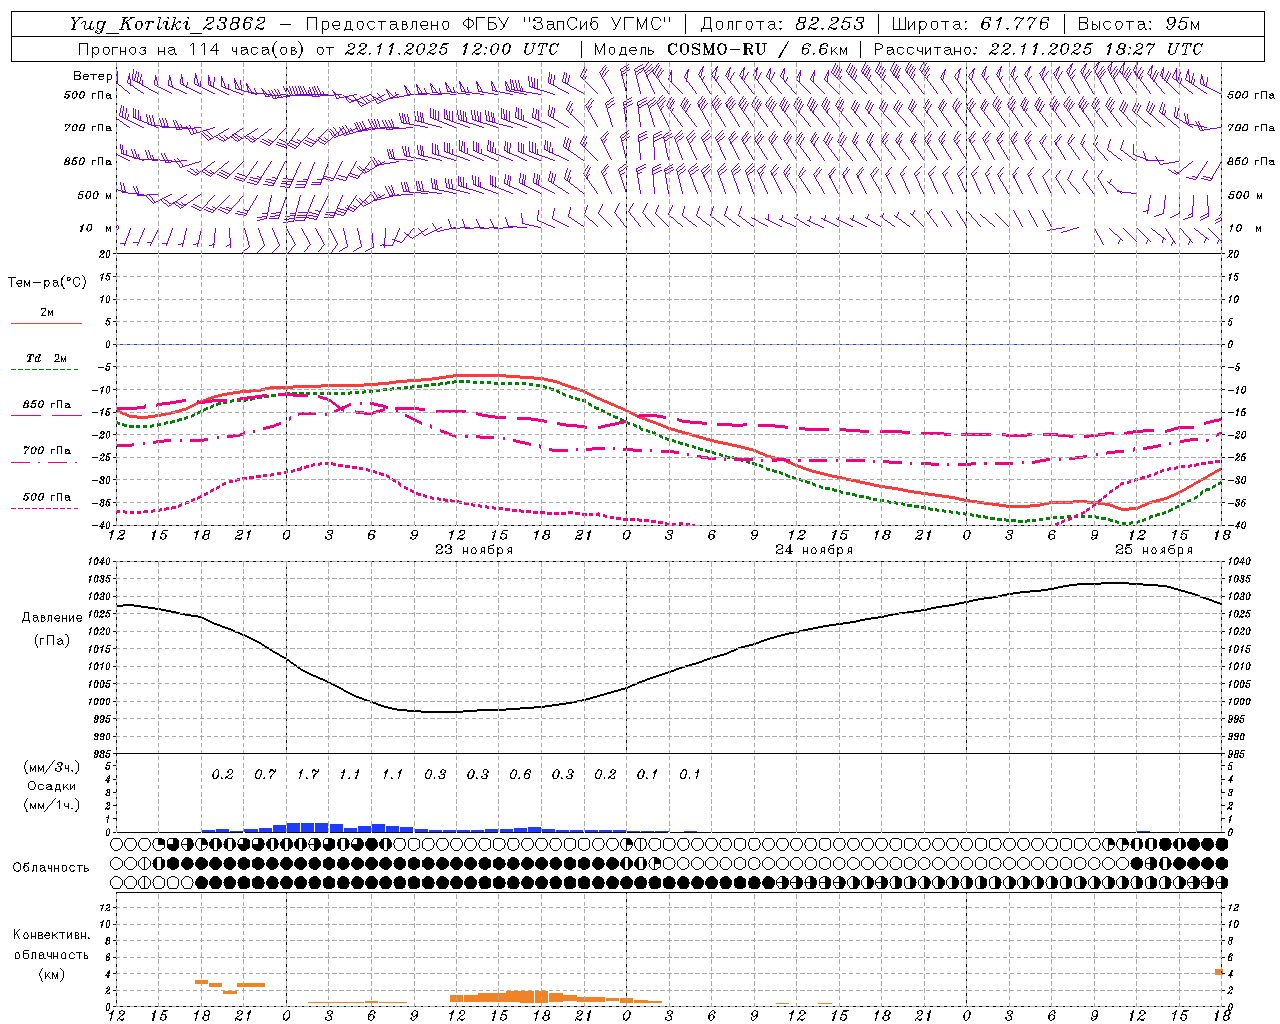Click the station title "Yug_Korliki_23862"

tap(168, 24)
